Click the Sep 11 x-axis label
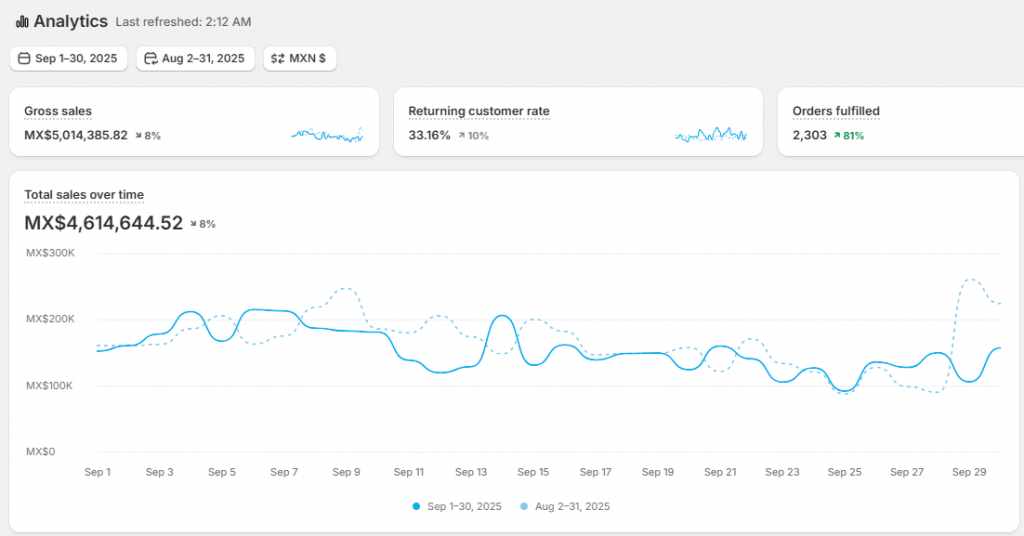1024x536 pixels. tap(409, 472)
